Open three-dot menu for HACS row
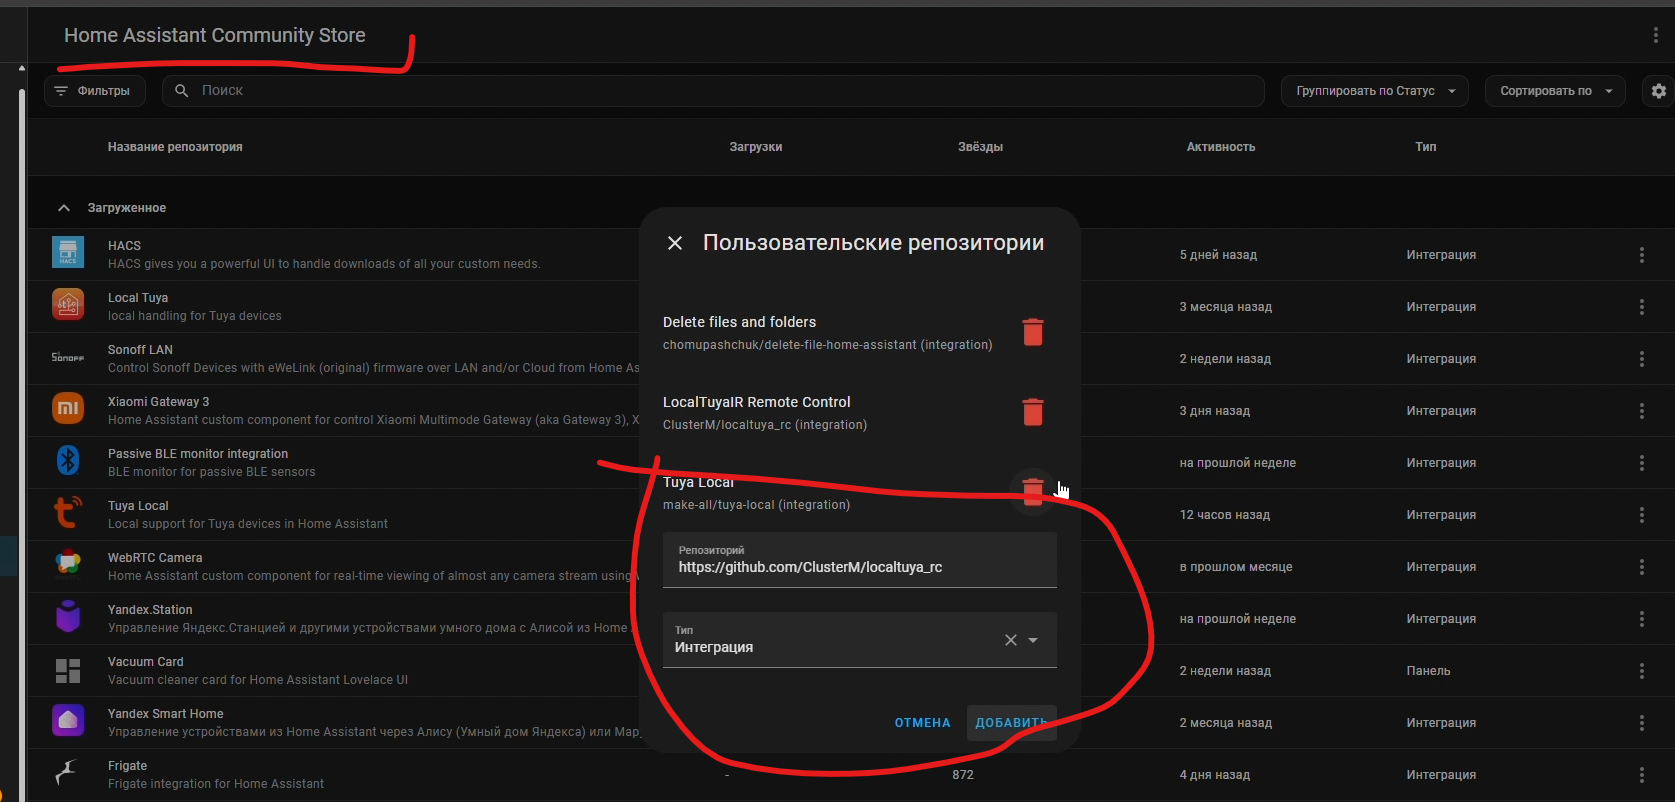1675x802 pixels. coord(1641,255)
